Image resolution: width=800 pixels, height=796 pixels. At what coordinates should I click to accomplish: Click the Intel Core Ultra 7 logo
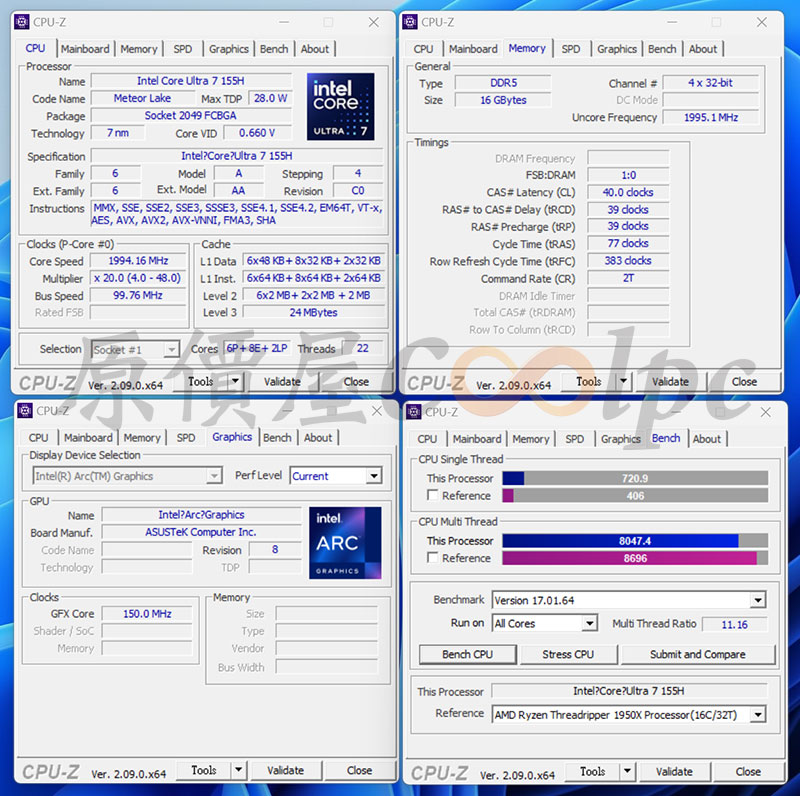tap(340, 106)
